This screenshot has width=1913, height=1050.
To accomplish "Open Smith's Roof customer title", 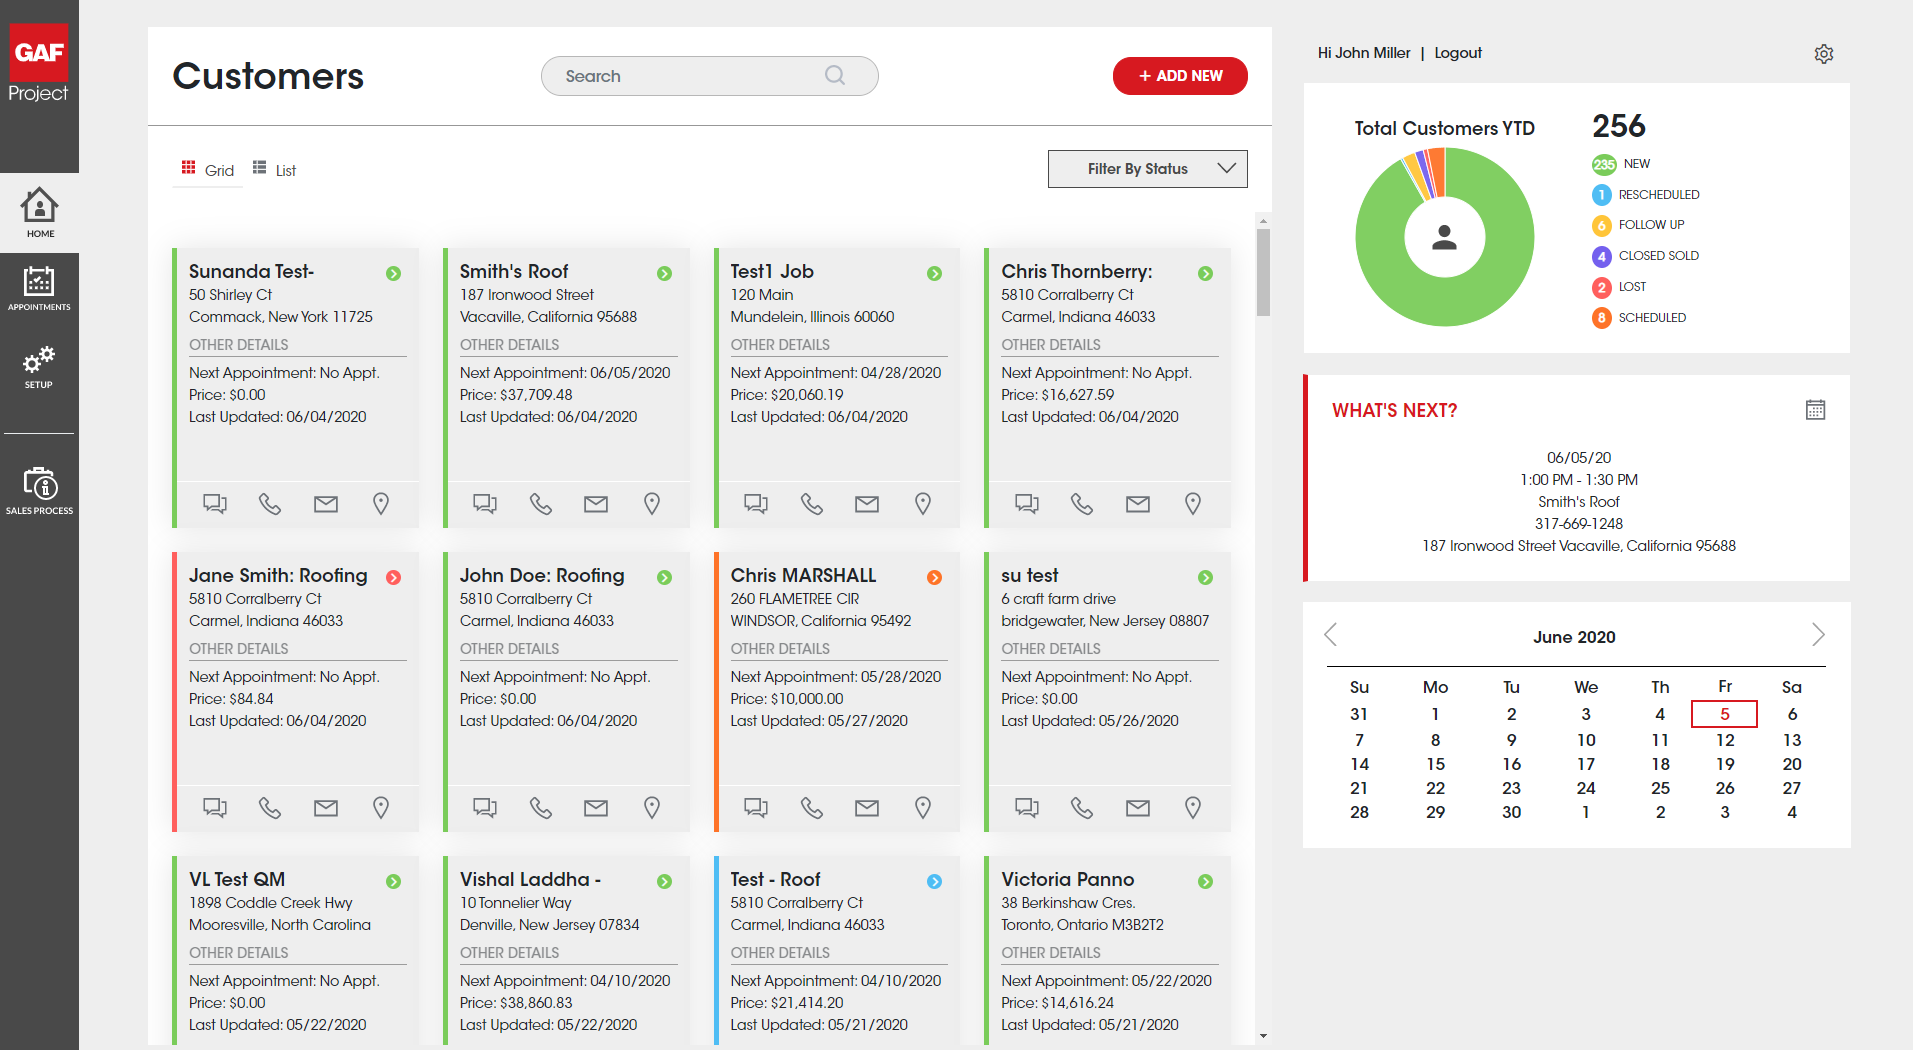I will click(x=514, y=271).
